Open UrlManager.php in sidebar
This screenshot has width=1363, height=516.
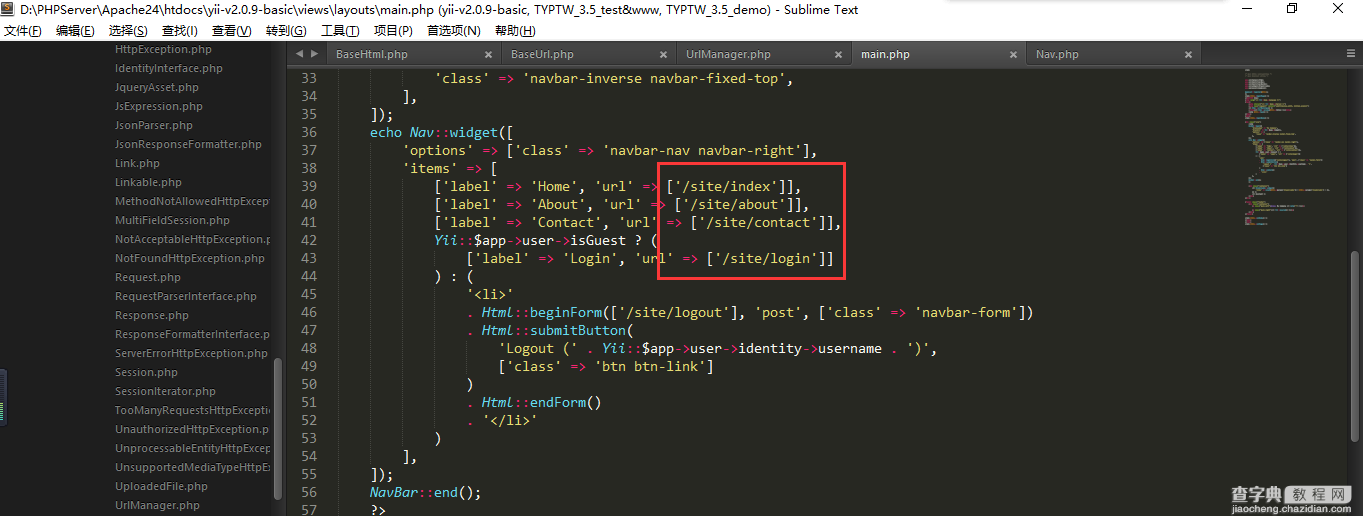click(157, 505)
